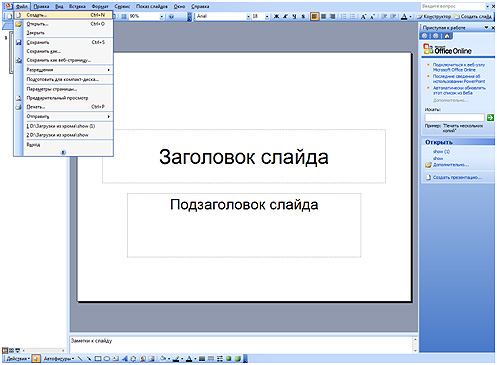Toggle text shadow (S) formatting
This screenshot has width=497, height=365.
click(x=303, y=16)
